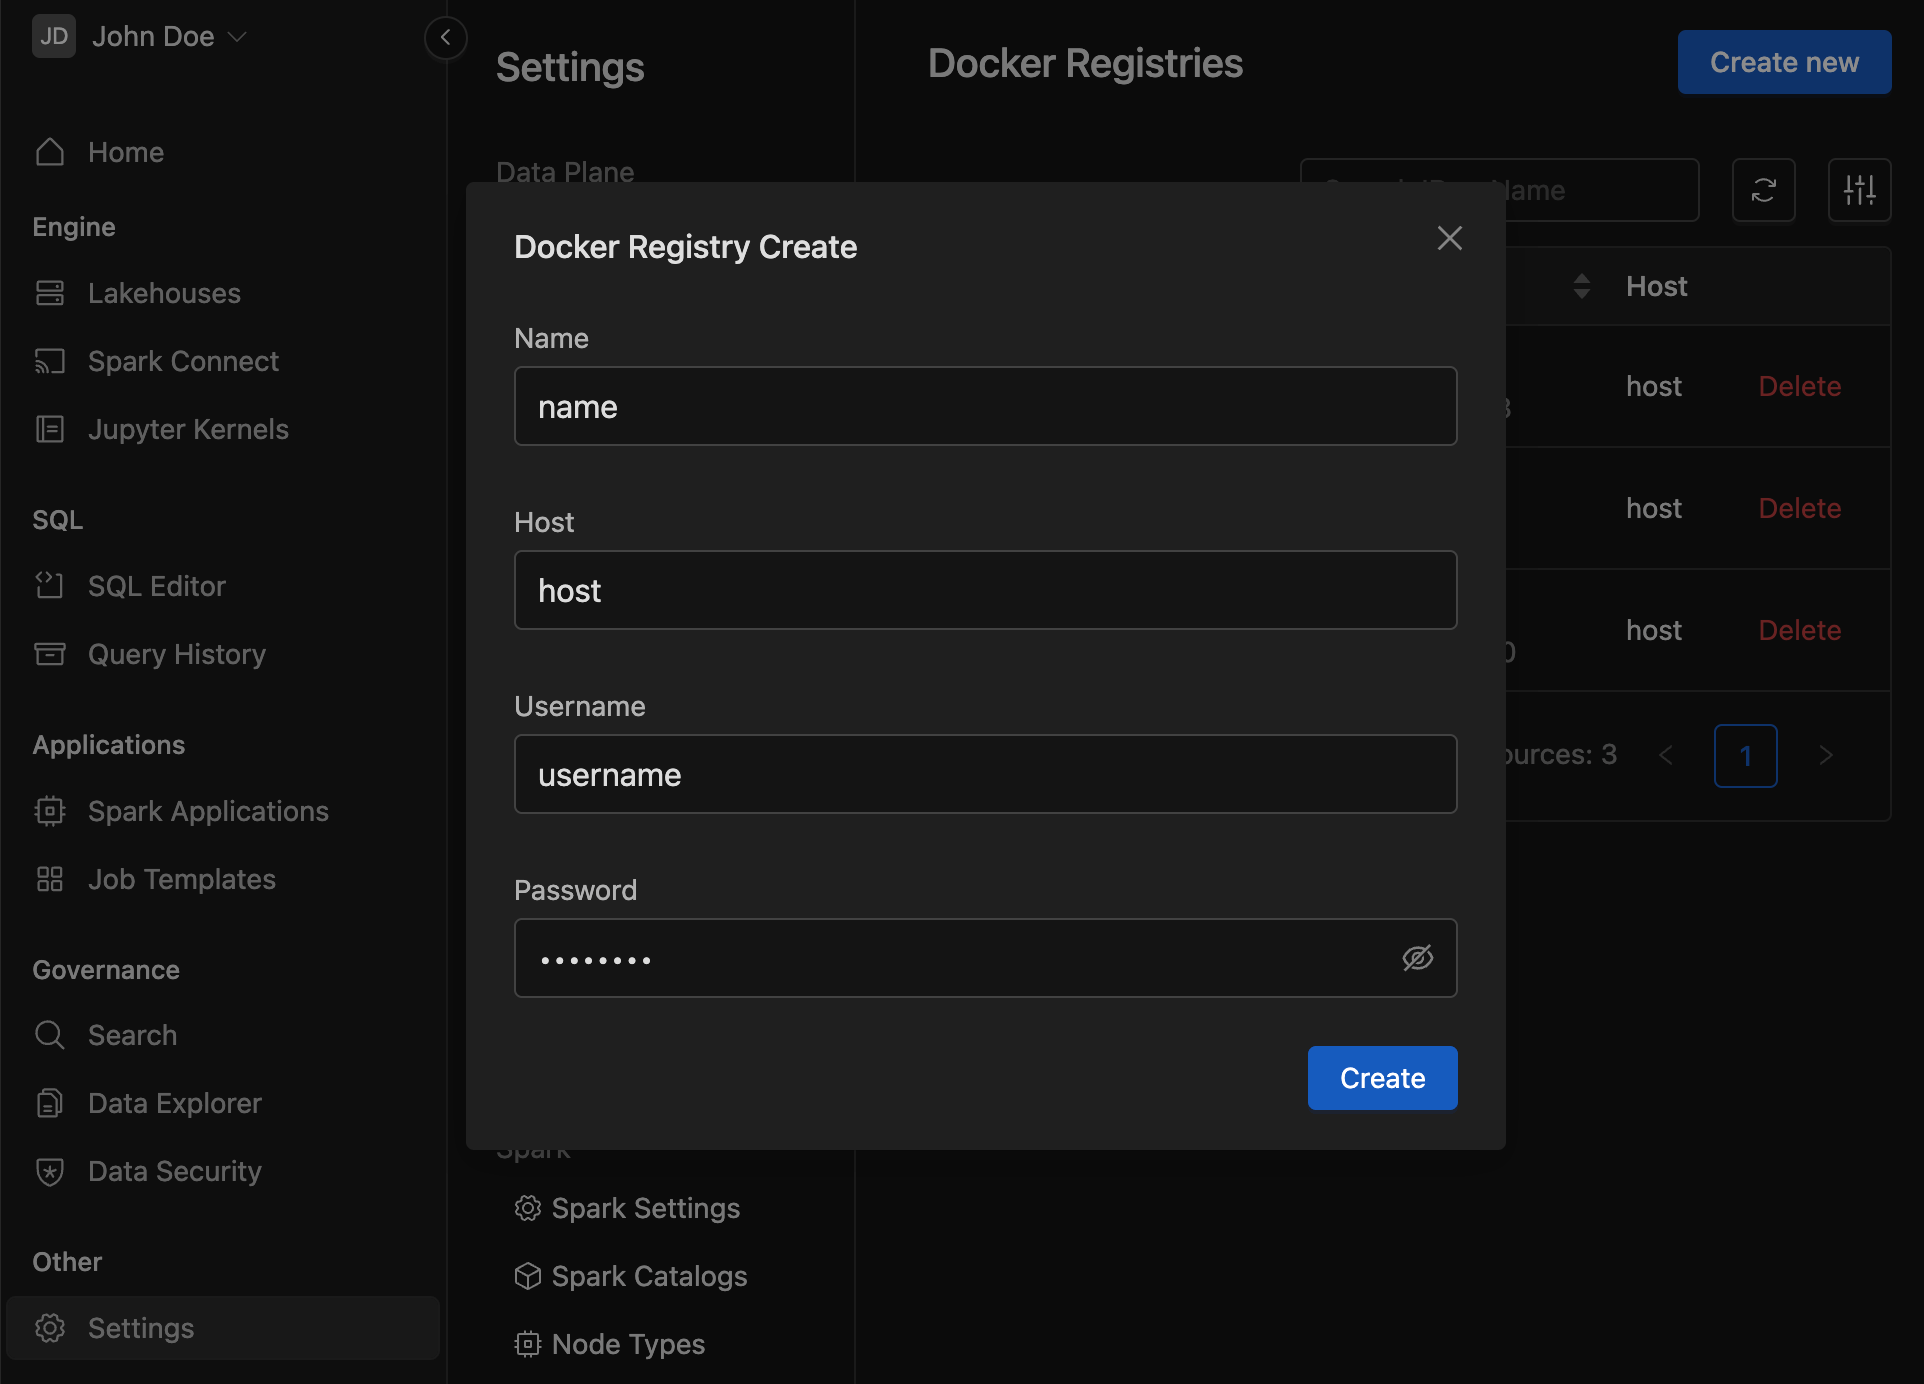Select the Data Plane tab

point(568,172)
